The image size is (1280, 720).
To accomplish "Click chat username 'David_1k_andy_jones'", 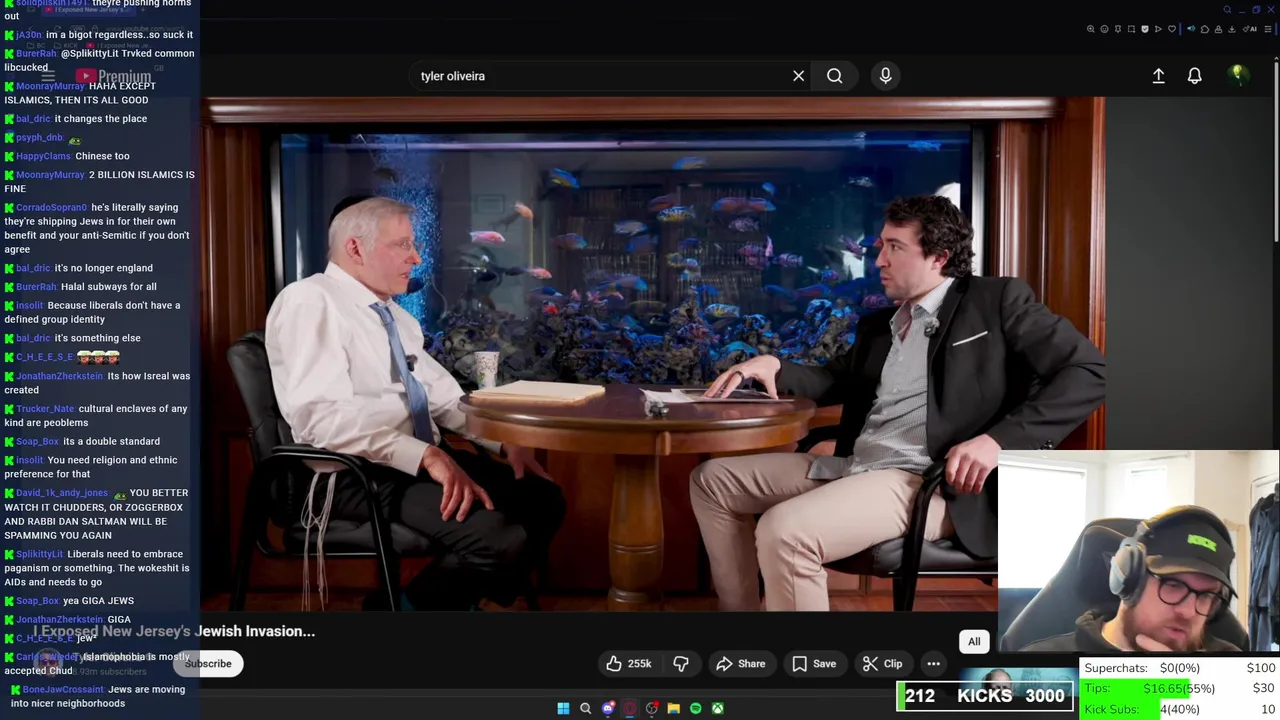I will tap(62, 493).
